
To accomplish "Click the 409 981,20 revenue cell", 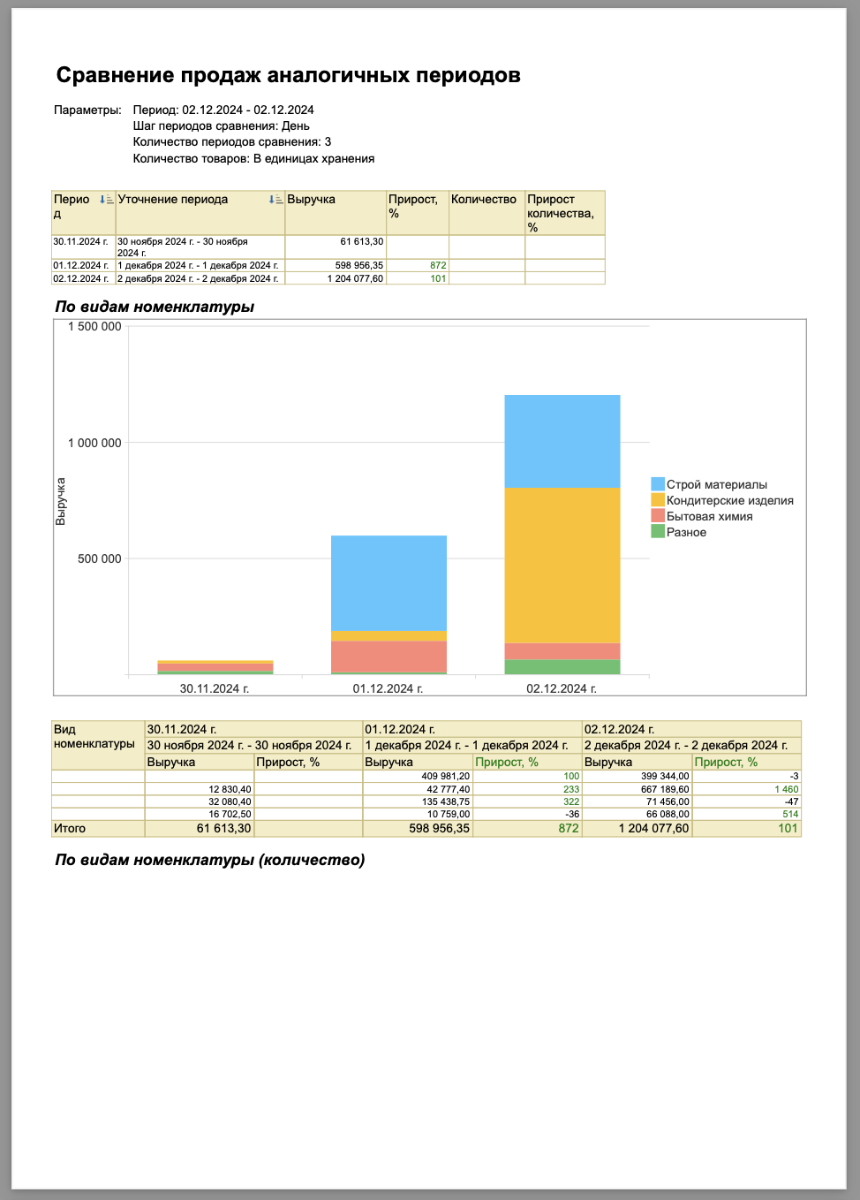I will (x=416, y=776).
